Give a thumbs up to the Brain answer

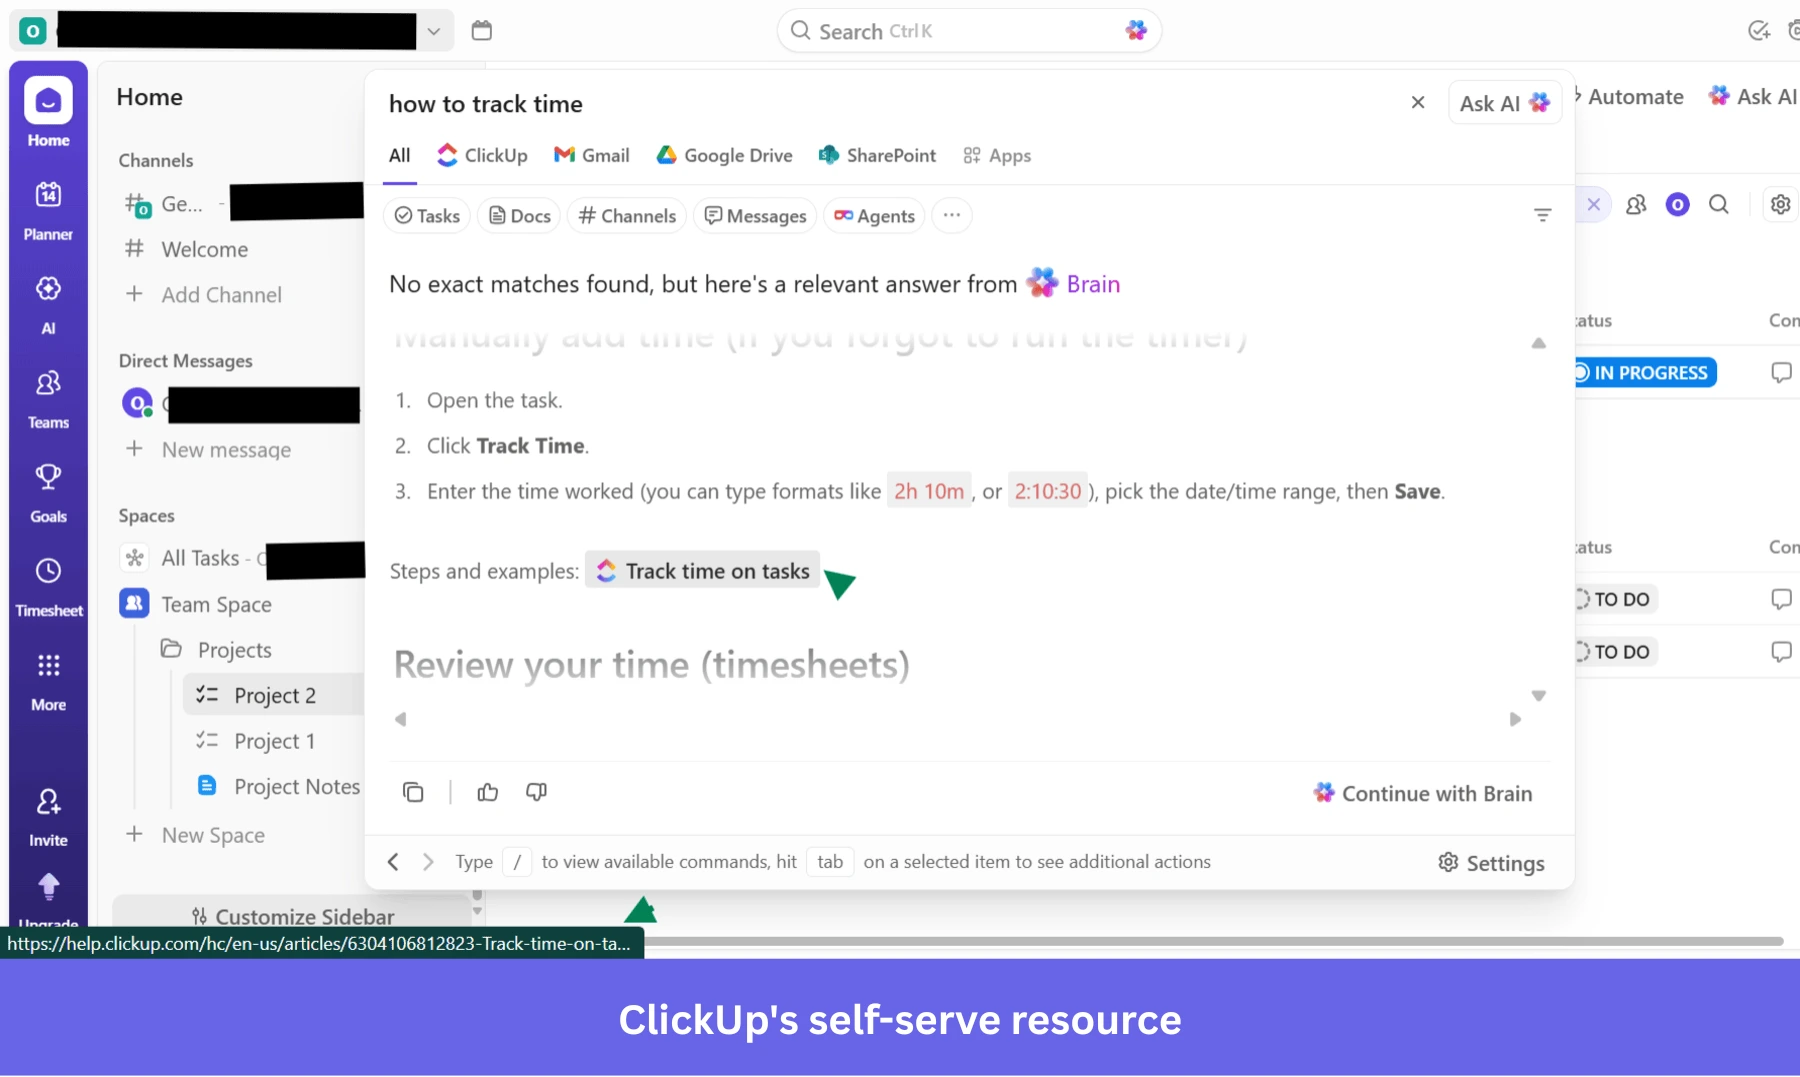tap(488, 792)
